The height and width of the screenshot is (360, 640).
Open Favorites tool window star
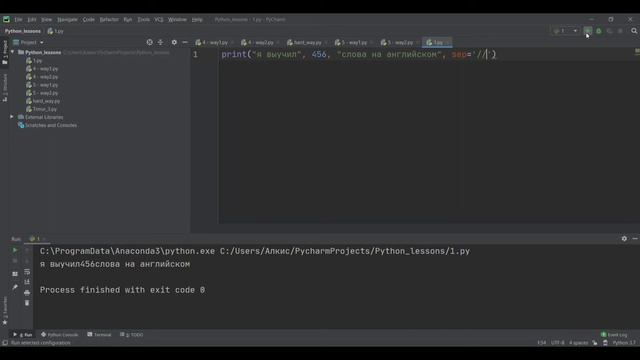point(5,322)
